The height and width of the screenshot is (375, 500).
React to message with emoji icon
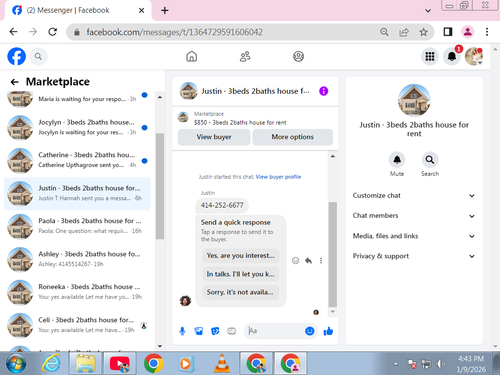coord(295,260)
